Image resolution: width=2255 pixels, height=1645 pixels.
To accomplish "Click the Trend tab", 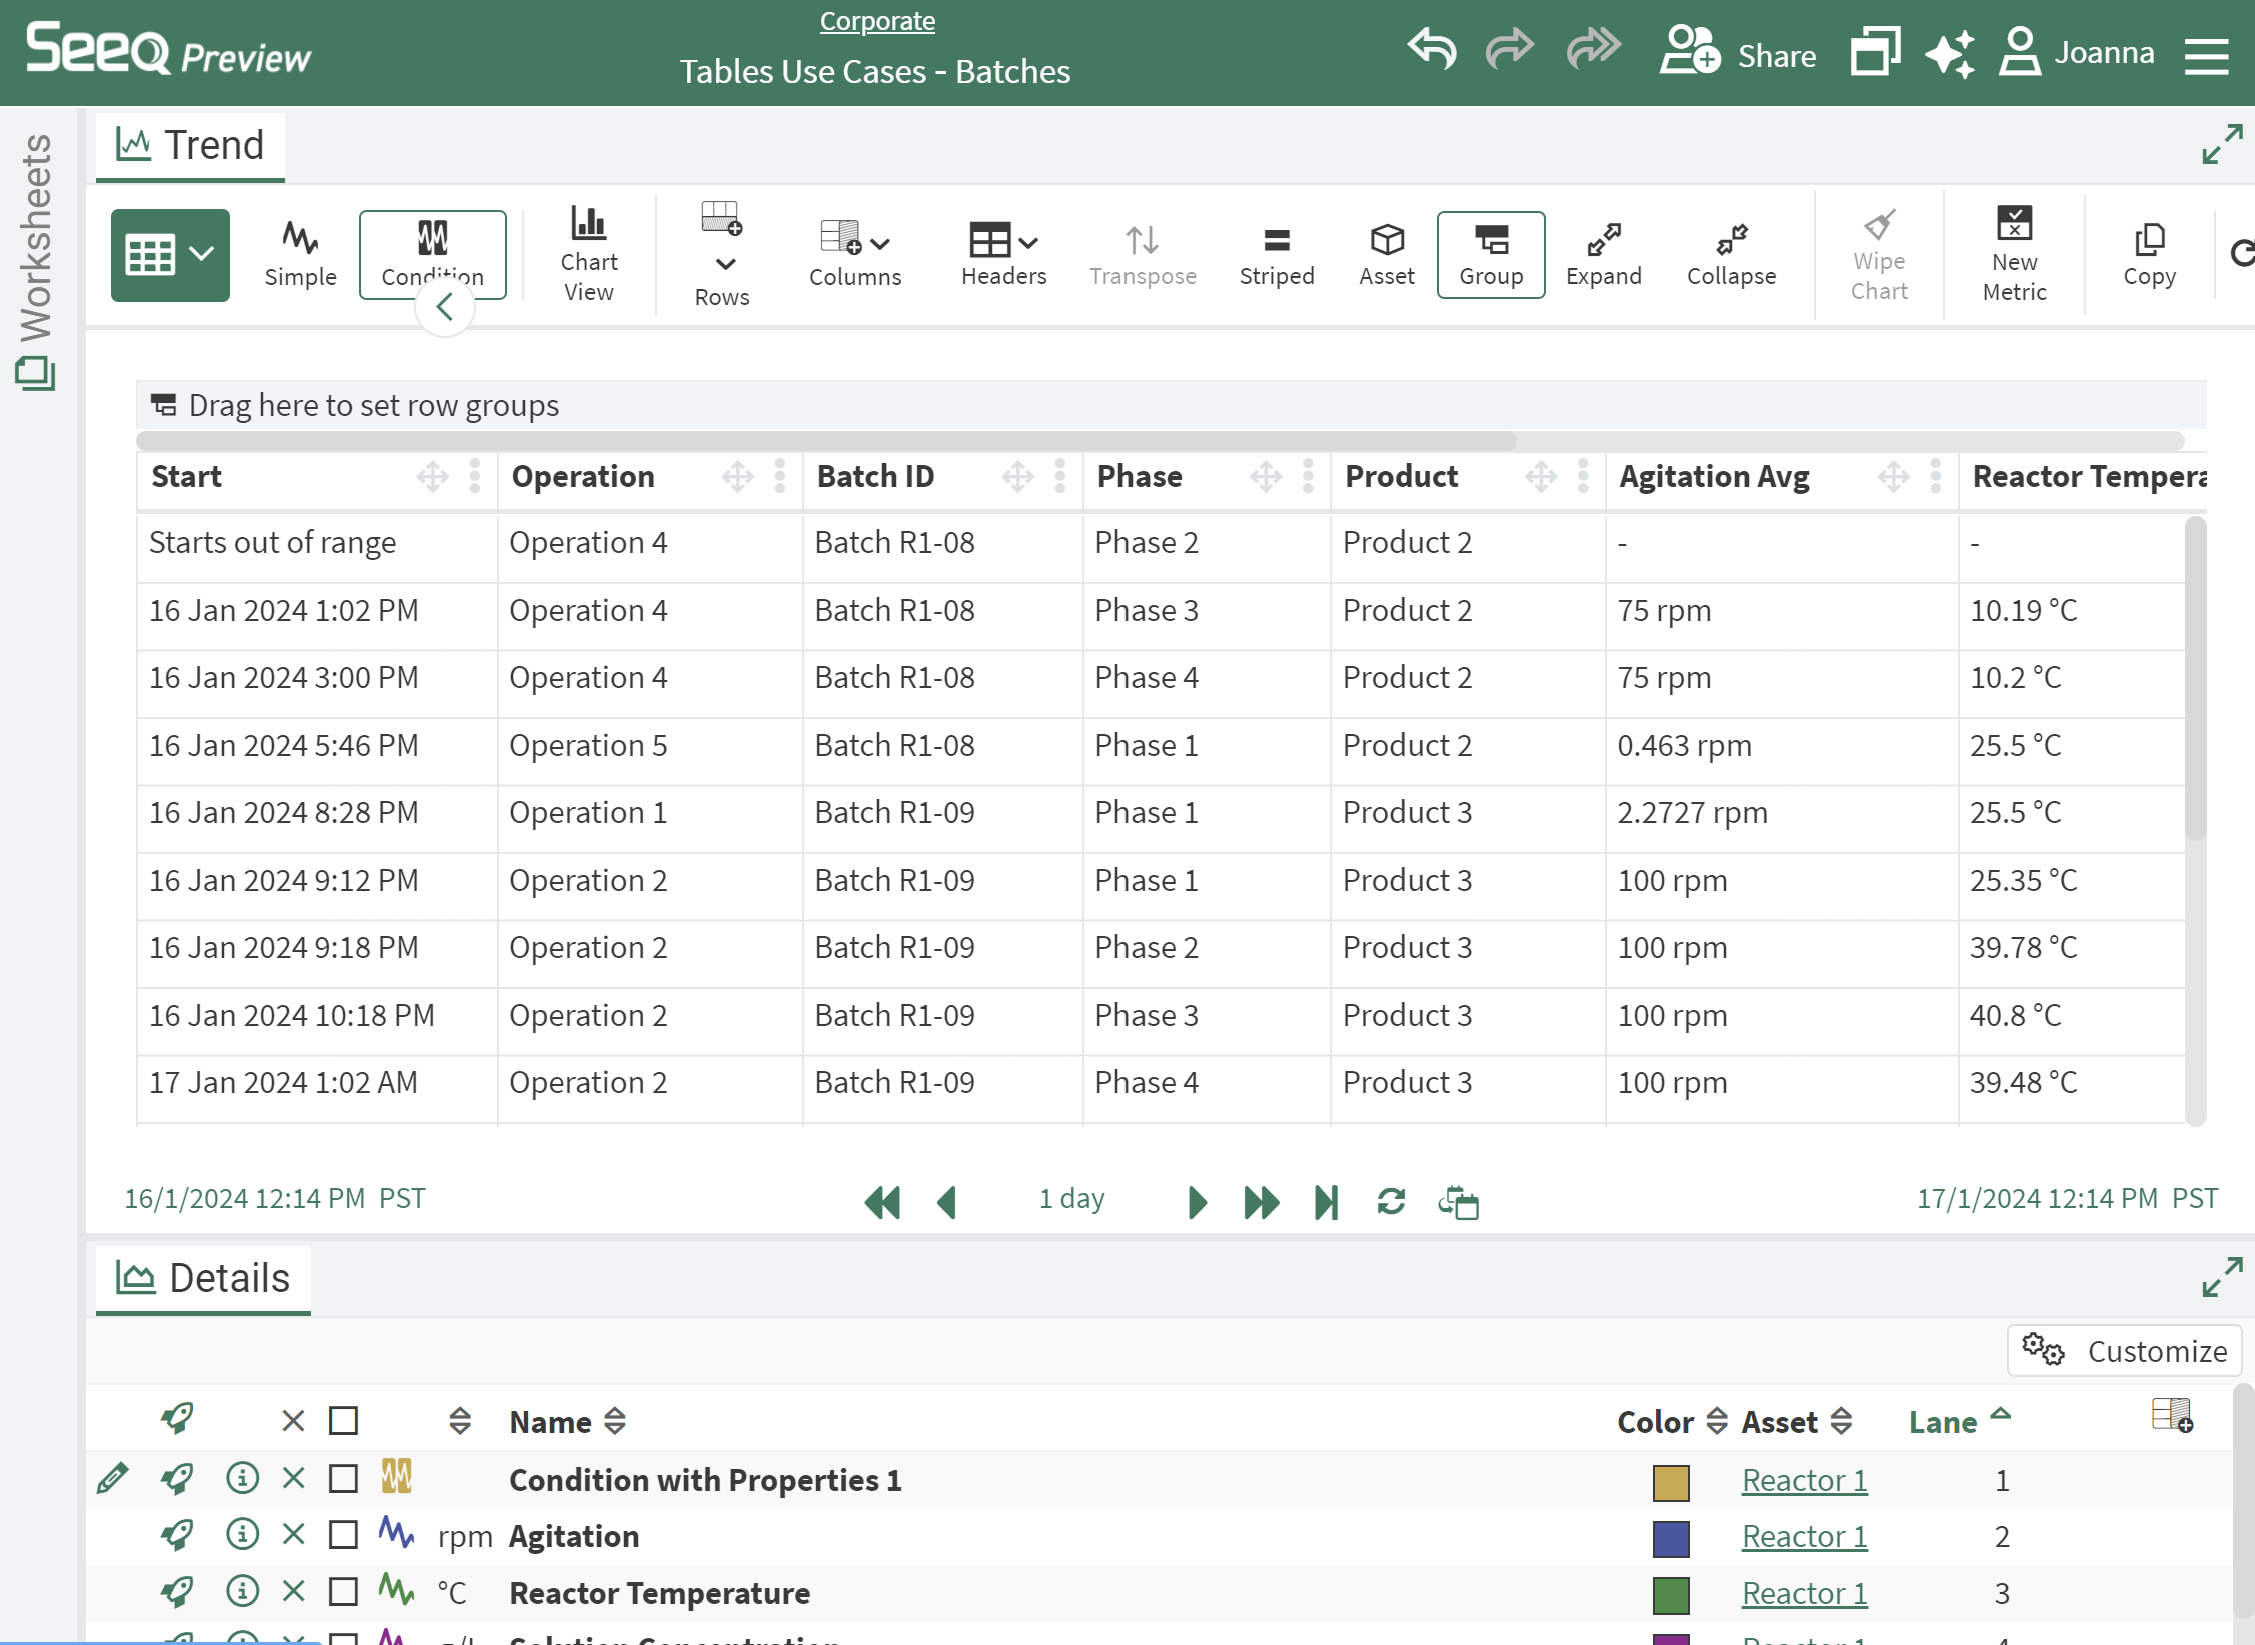I will (190, 146).
